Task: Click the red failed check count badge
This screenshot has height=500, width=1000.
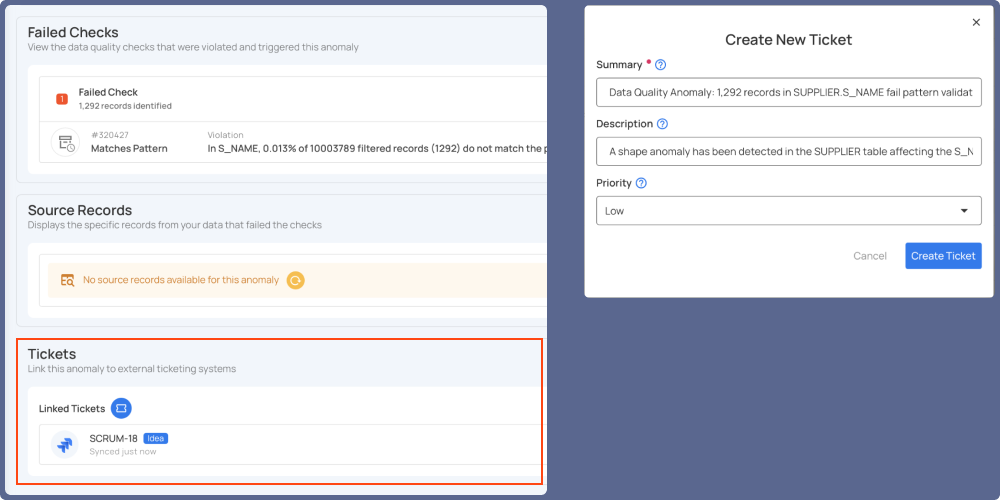Action: 62,98
